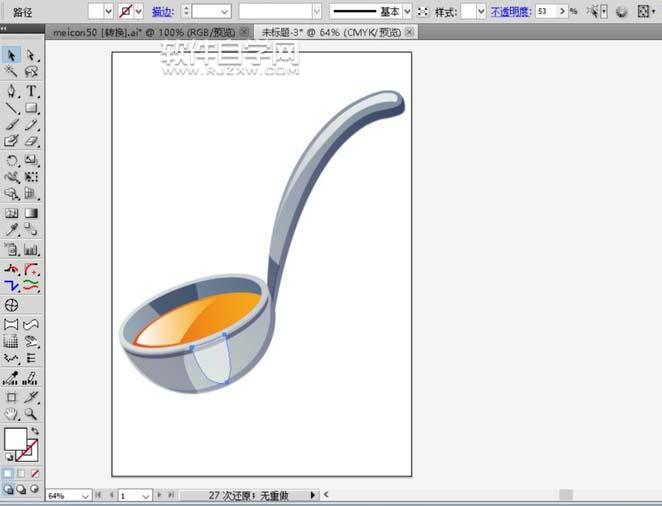Choose the Rectangle tool

pyautogui.click(x=31, y=108)
